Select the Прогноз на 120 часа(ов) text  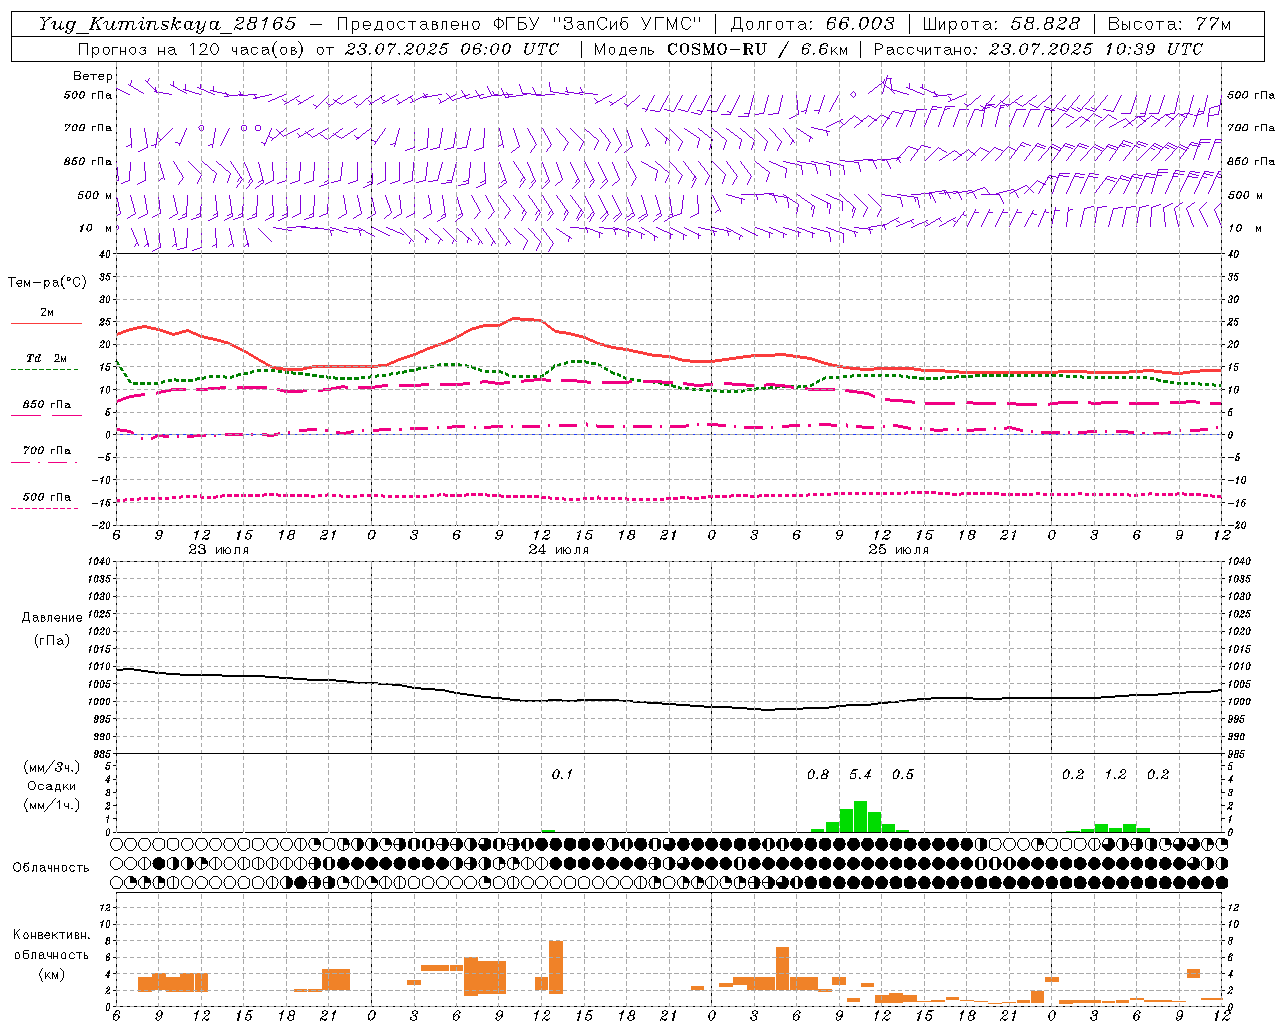[193, 49]
